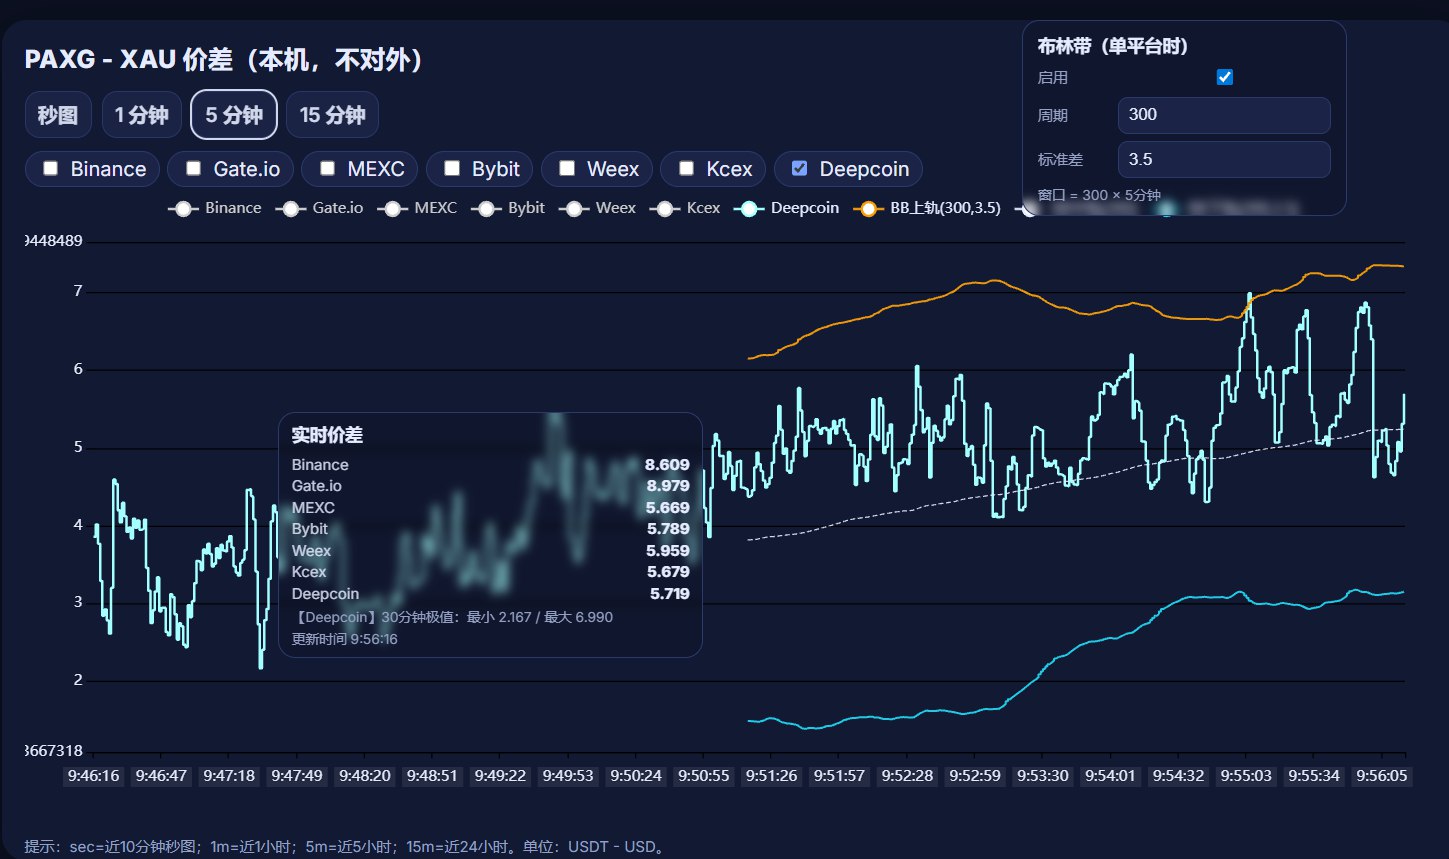Tick the Weex exchange filter checkbox
Viewport: 1449px width, 859px height.
pos(567,169)
